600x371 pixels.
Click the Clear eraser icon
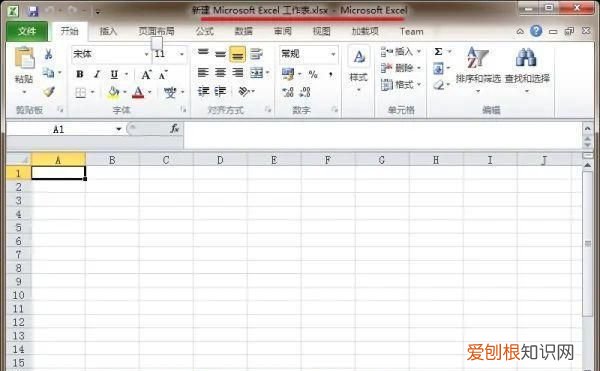[439, 85]
